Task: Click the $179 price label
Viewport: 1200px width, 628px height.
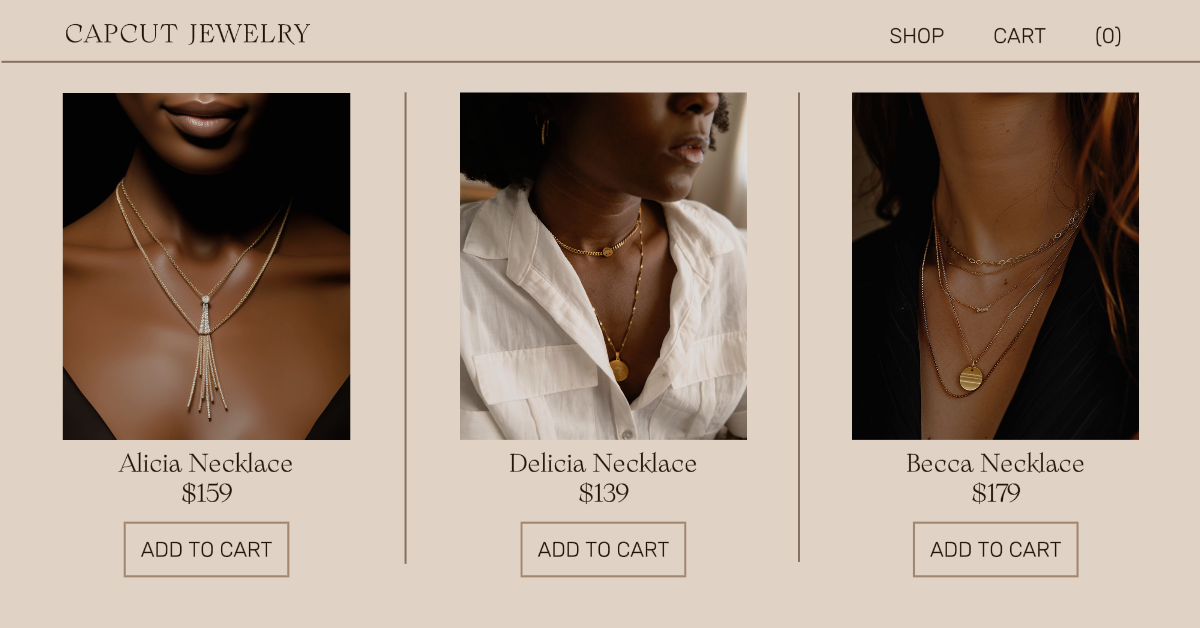Action: coord(995,493)
